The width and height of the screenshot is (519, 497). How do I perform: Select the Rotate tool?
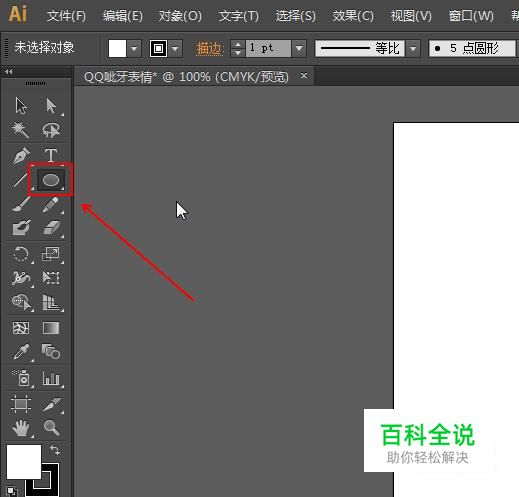[21, 254]
